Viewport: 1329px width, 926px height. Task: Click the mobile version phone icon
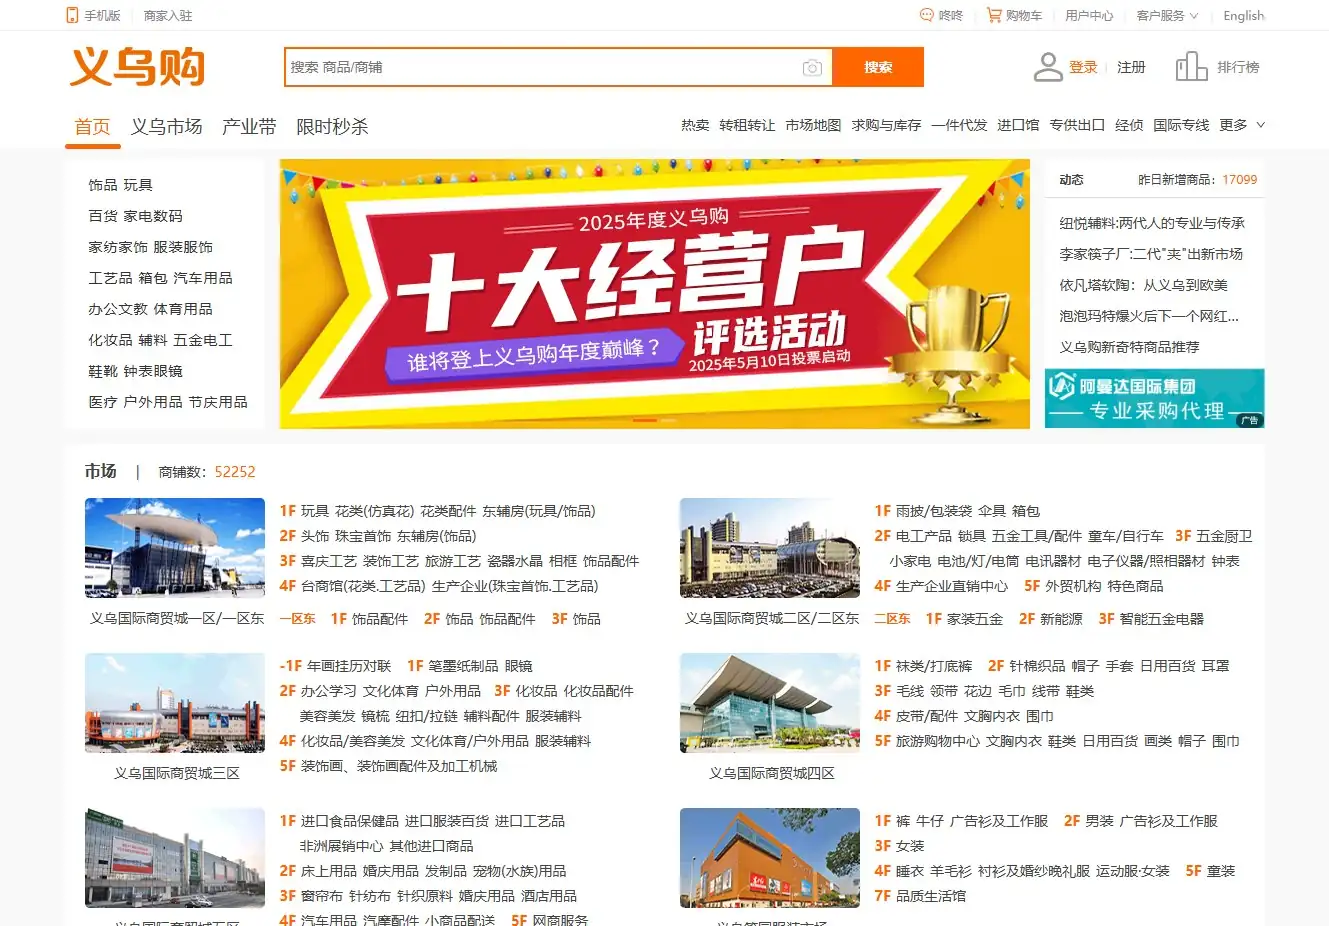71,15
